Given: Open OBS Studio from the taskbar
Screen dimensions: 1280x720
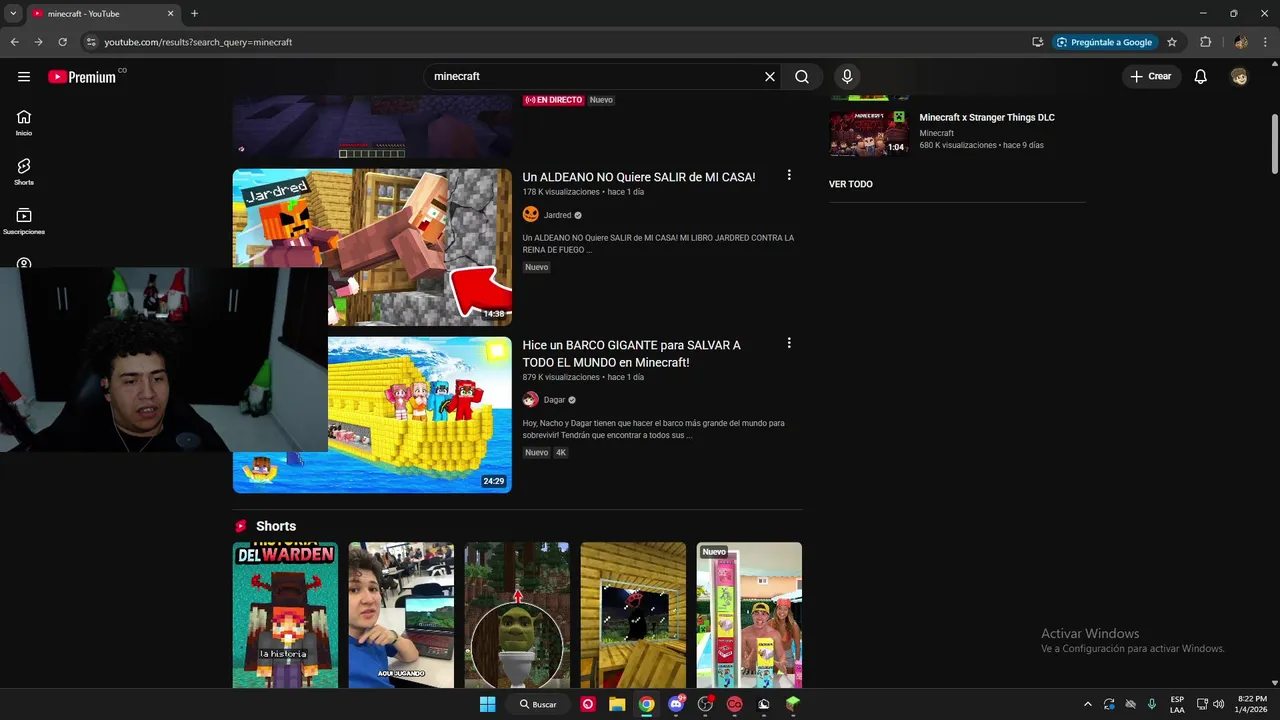Looking at the screenshot, I should pyautogui.click(x=705, y=704).
